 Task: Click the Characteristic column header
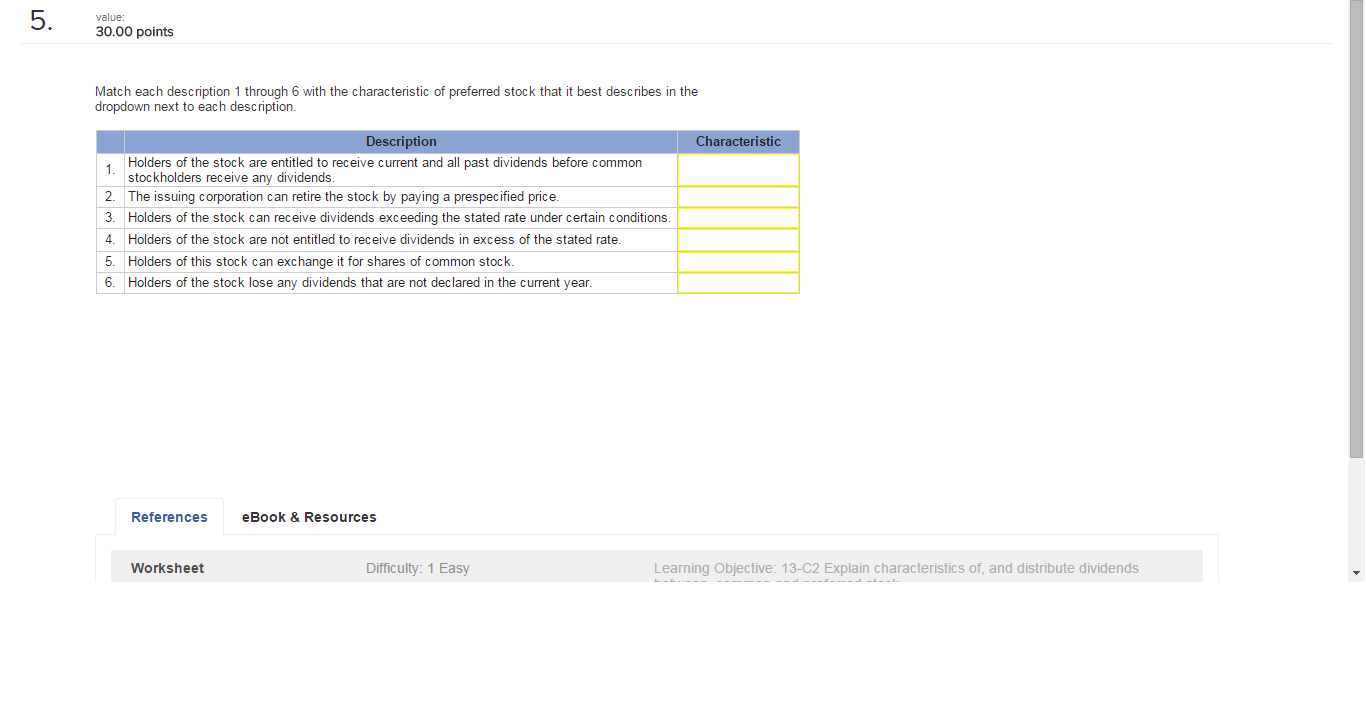click(x=738, y=142)
